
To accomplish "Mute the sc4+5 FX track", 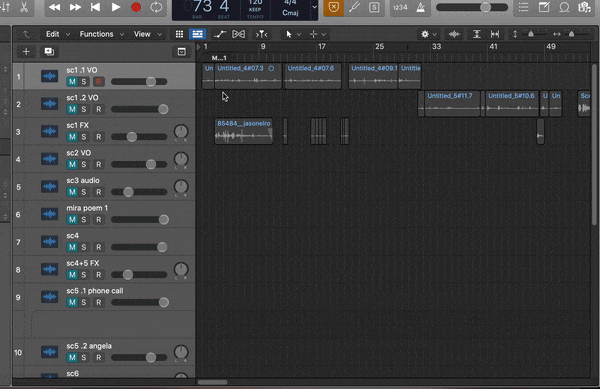I will click(72, 274).
